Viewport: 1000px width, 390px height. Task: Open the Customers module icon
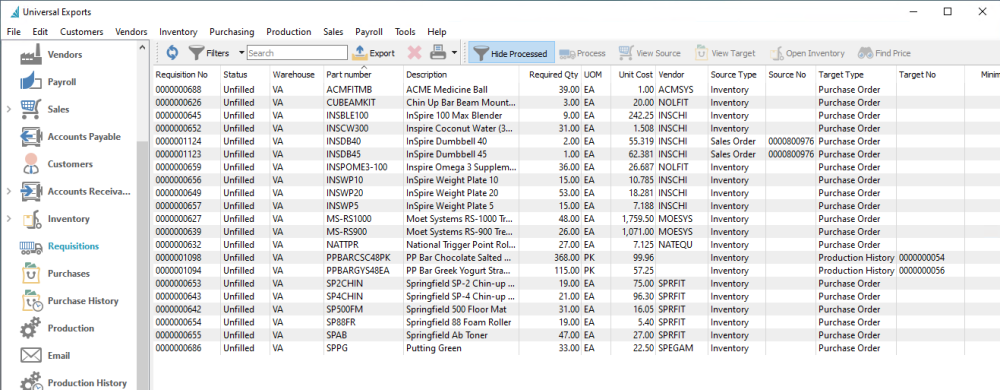click(31, 164)
